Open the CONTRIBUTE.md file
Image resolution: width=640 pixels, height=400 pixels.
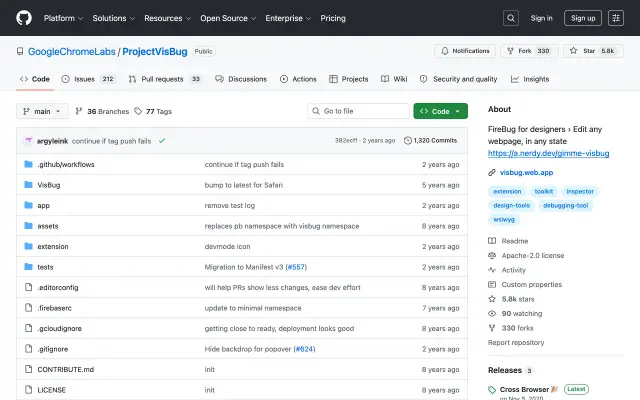click(66, 369)
